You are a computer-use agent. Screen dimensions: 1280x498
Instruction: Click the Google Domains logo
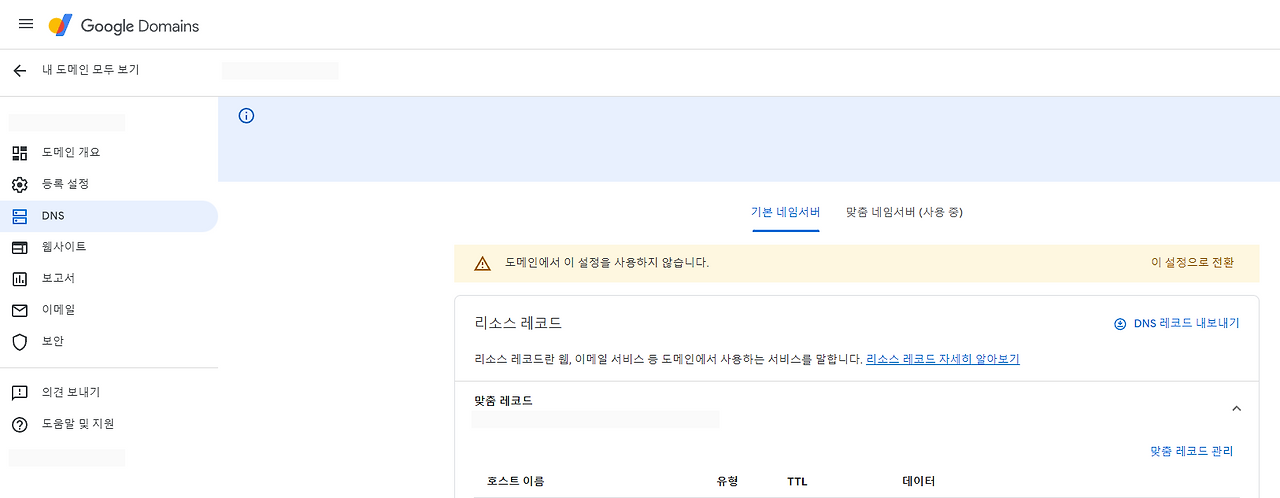point(124,25)
